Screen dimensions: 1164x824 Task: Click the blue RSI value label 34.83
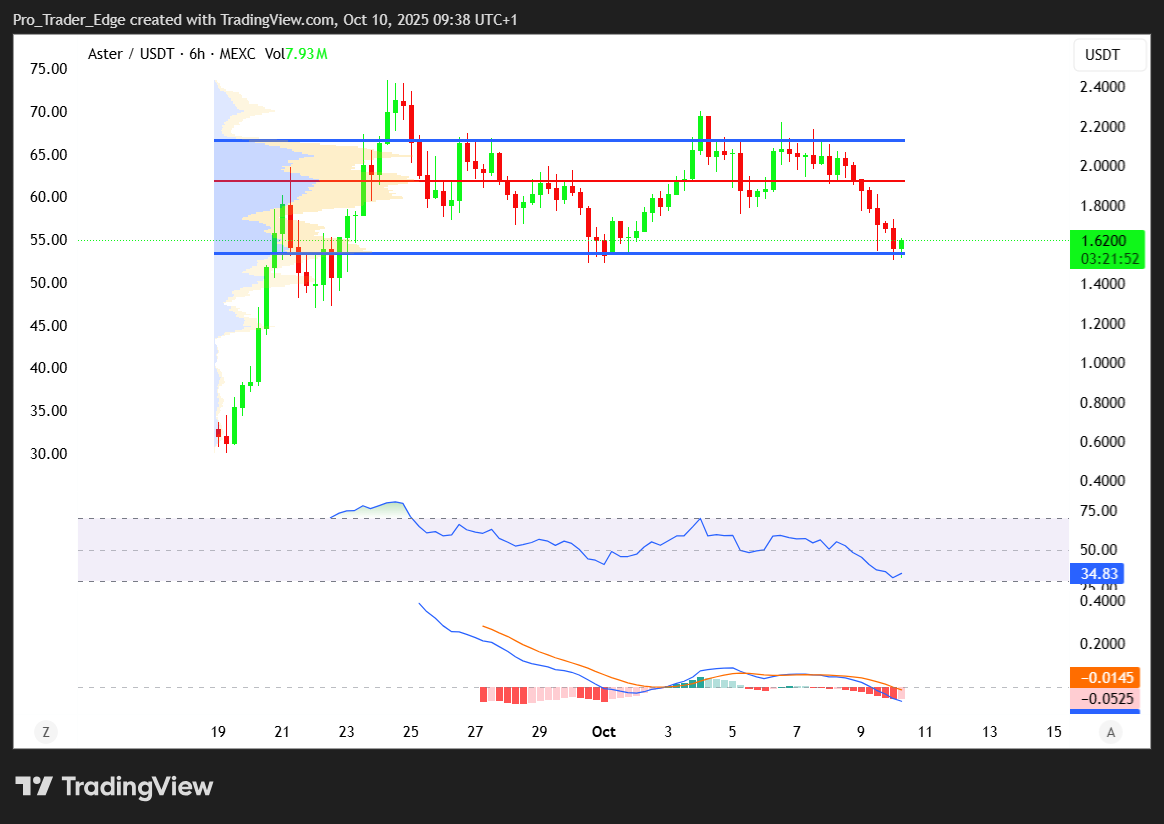(1099, 574)
